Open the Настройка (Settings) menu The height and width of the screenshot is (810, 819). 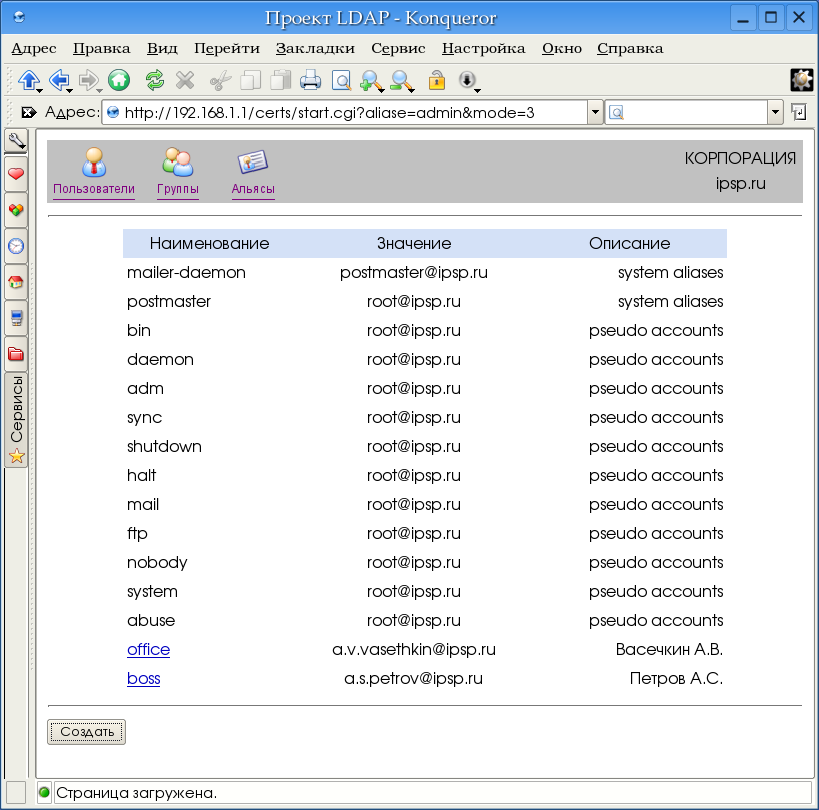(x=483, y=48)
